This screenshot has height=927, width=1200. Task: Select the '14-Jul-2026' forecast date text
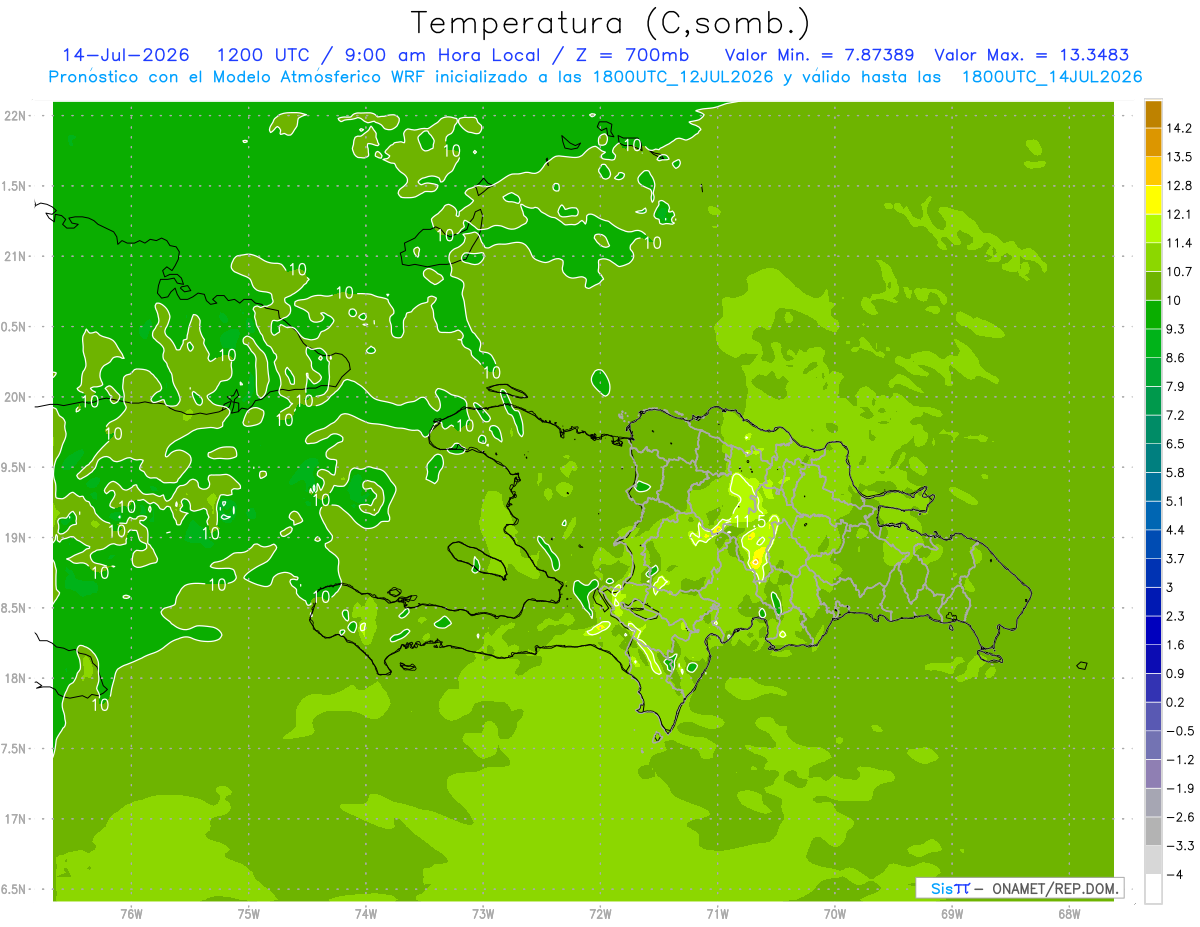click(x=126, y=55)
